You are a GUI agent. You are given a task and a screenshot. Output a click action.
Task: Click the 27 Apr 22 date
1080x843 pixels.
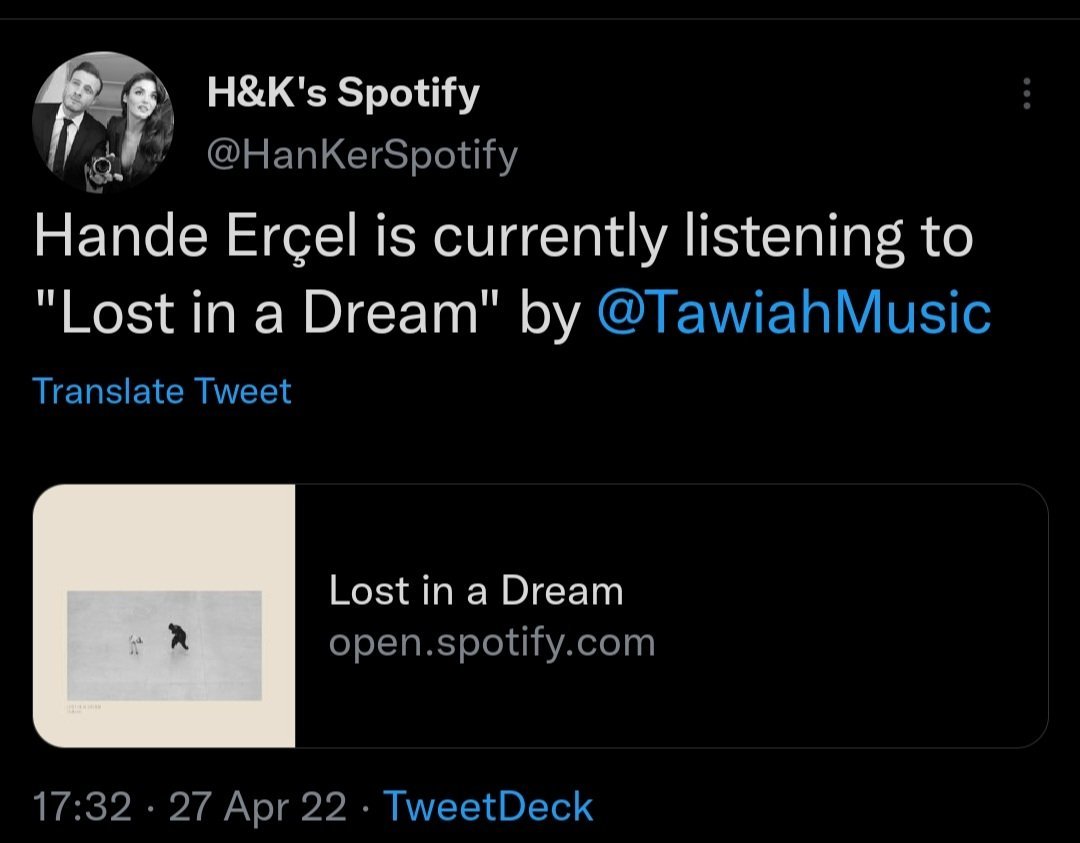(x=258, y=806)
